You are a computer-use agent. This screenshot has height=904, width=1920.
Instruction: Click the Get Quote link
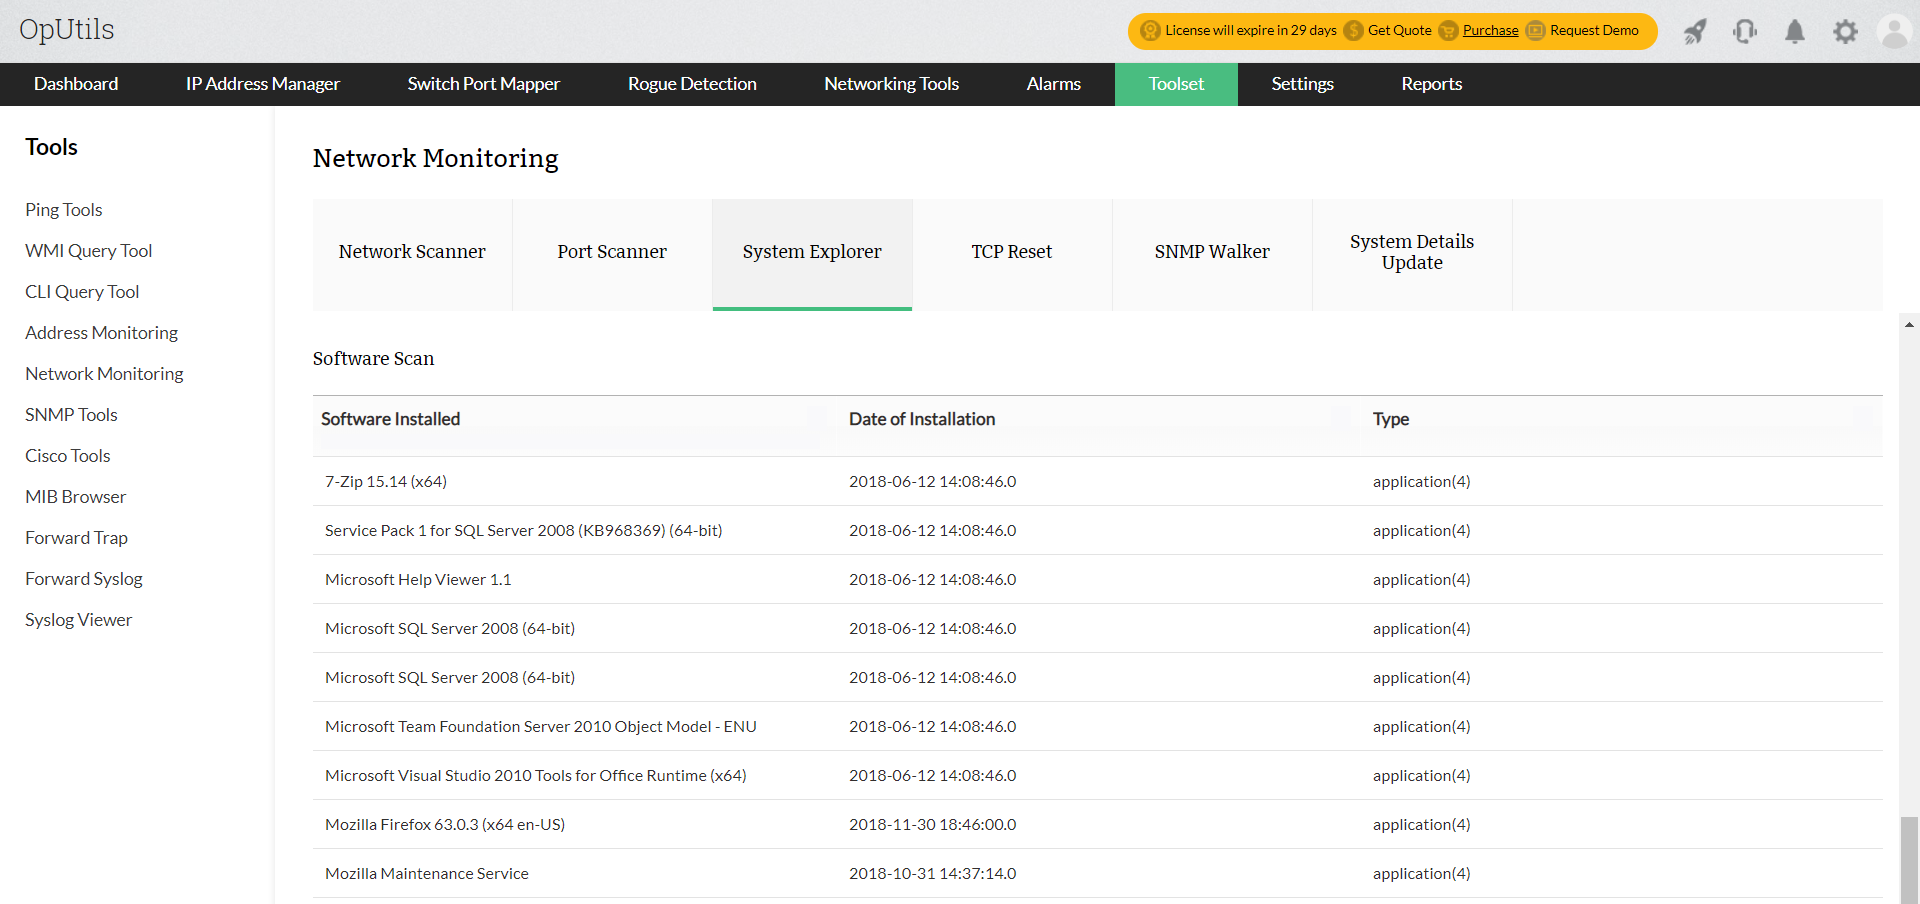(1399, 31)
